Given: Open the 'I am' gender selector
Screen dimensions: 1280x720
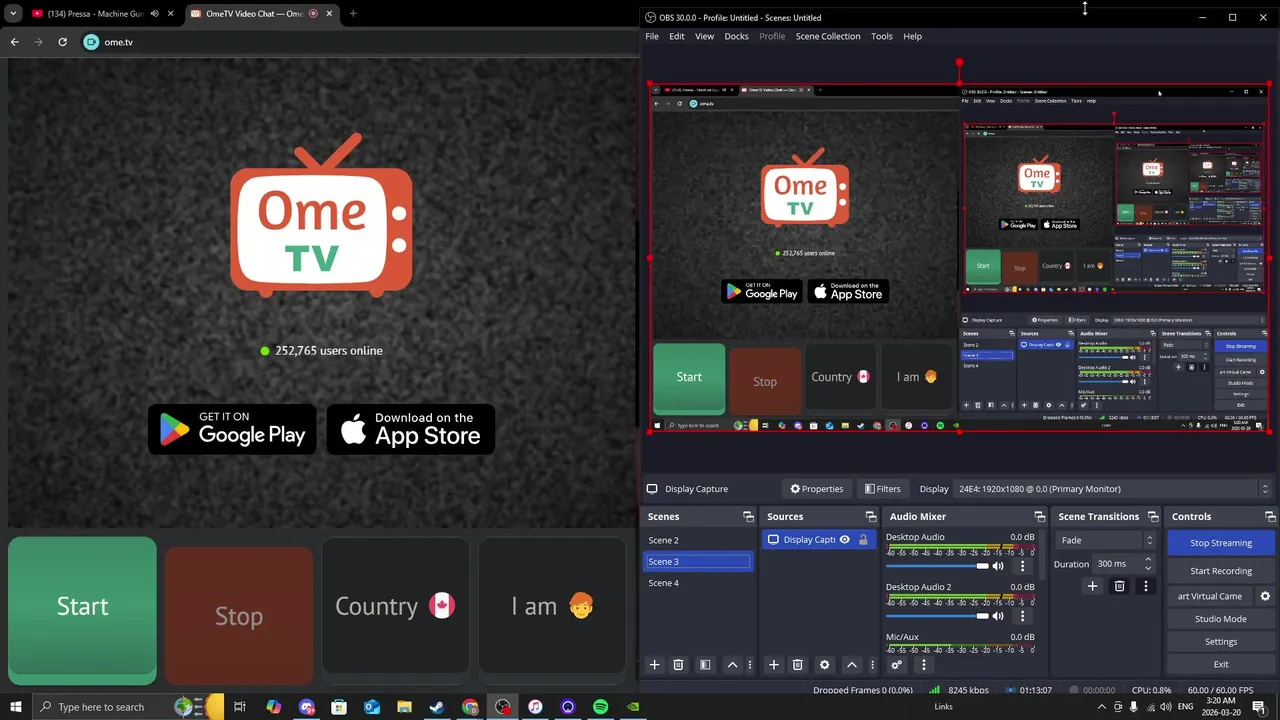Looking at the screenshot, I should tap(552, 607).
